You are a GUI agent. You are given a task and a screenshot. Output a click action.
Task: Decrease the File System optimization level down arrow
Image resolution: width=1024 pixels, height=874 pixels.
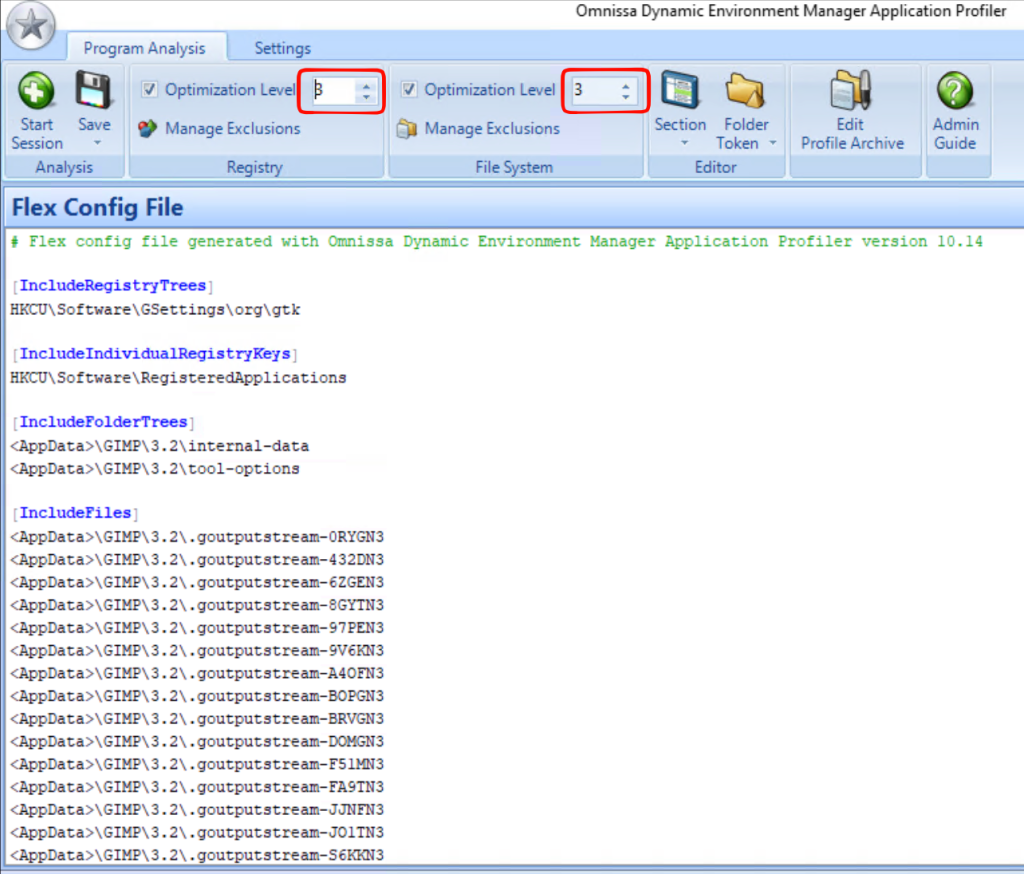coord(626,97)
